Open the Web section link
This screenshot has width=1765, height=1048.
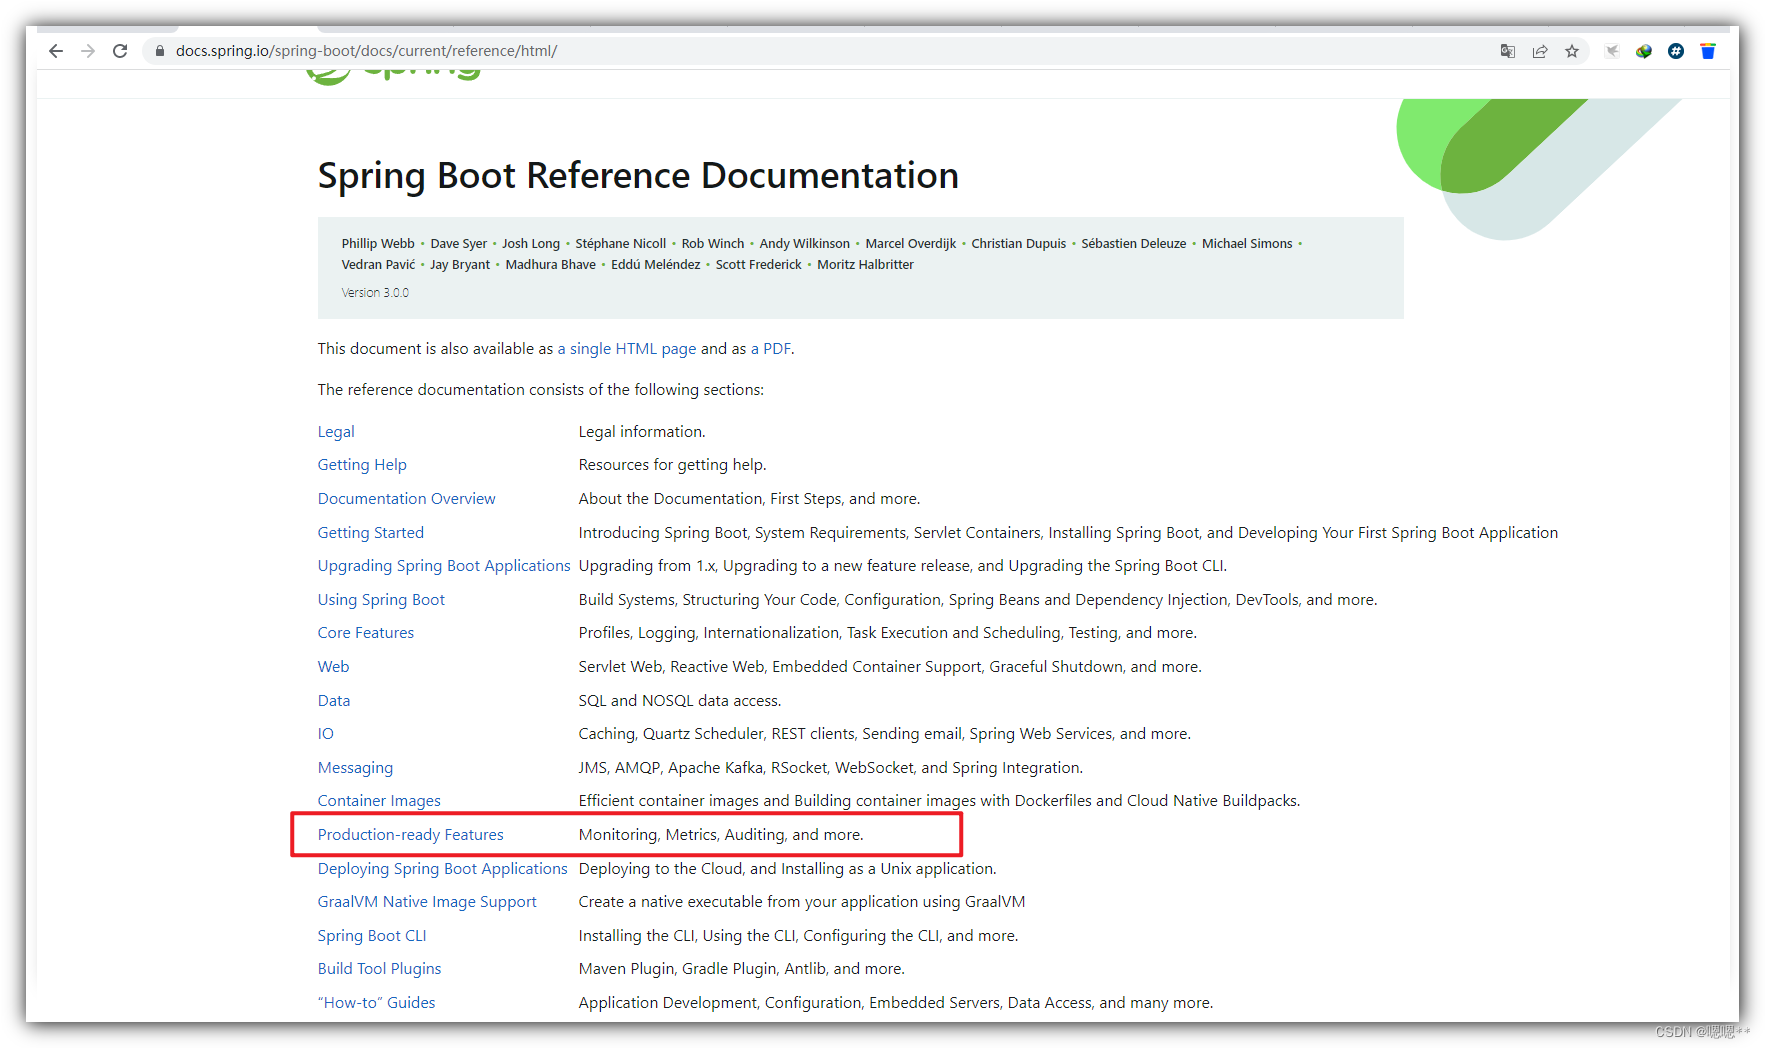333,666
